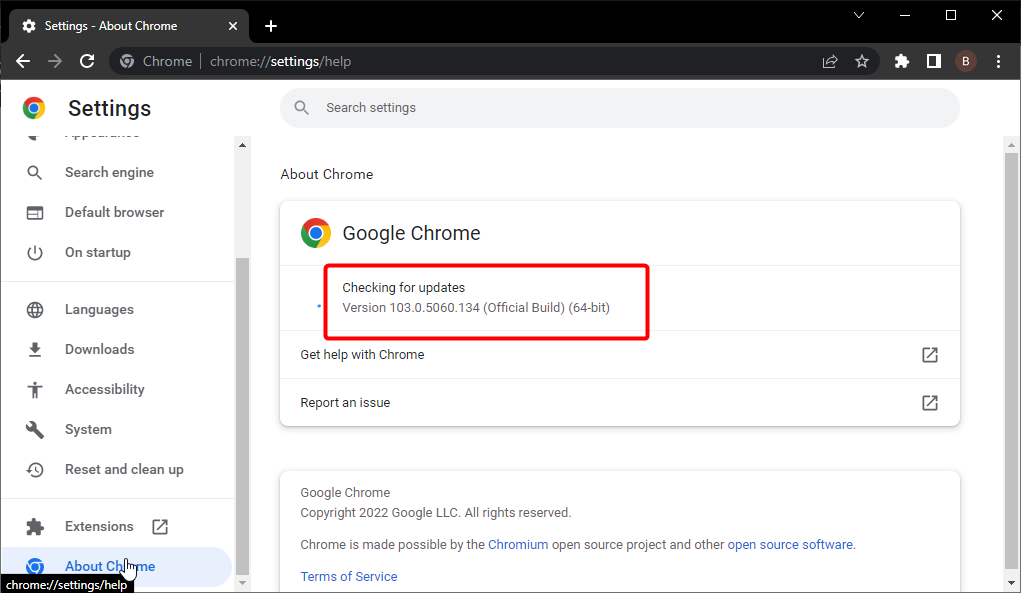Click the Downloads arrow icon
This screenshot has height=593, width=1021.
click(x=35, y=350)
